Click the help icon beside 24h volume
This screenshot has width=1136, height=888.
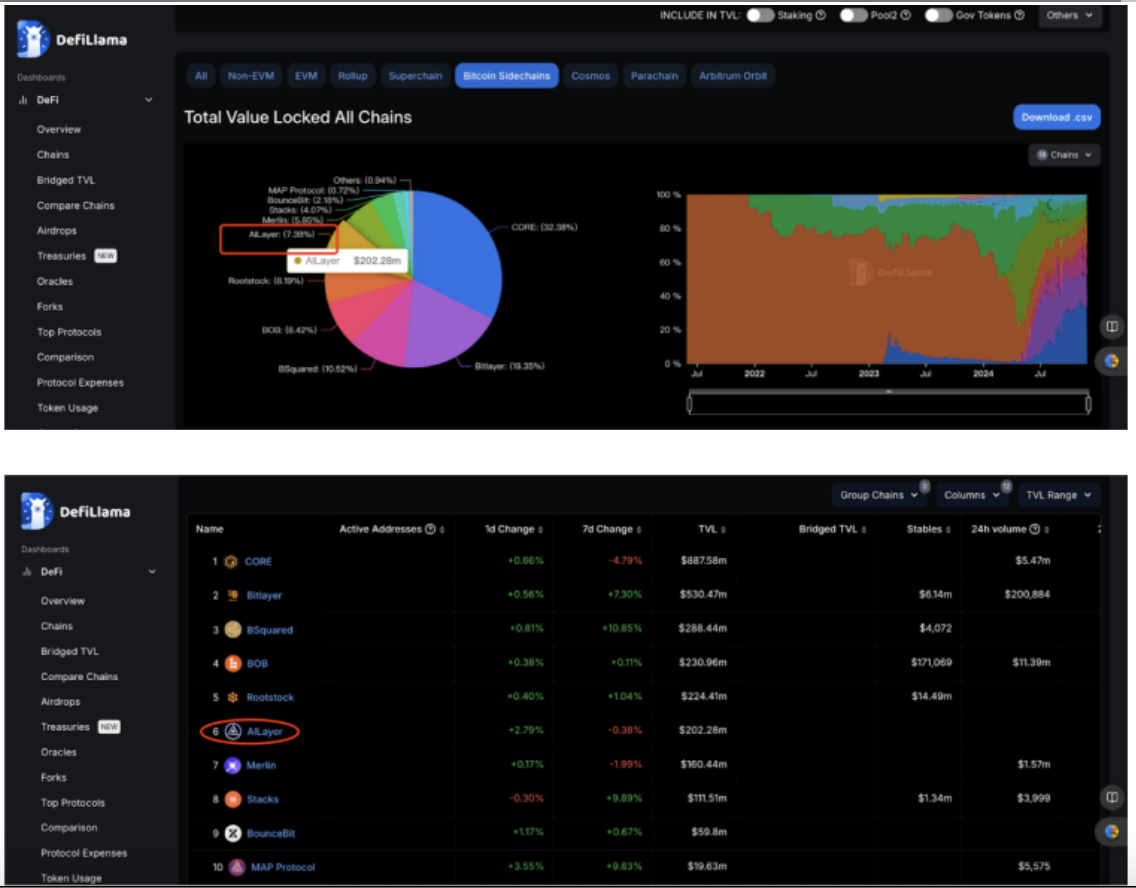tap(1035, 529)
